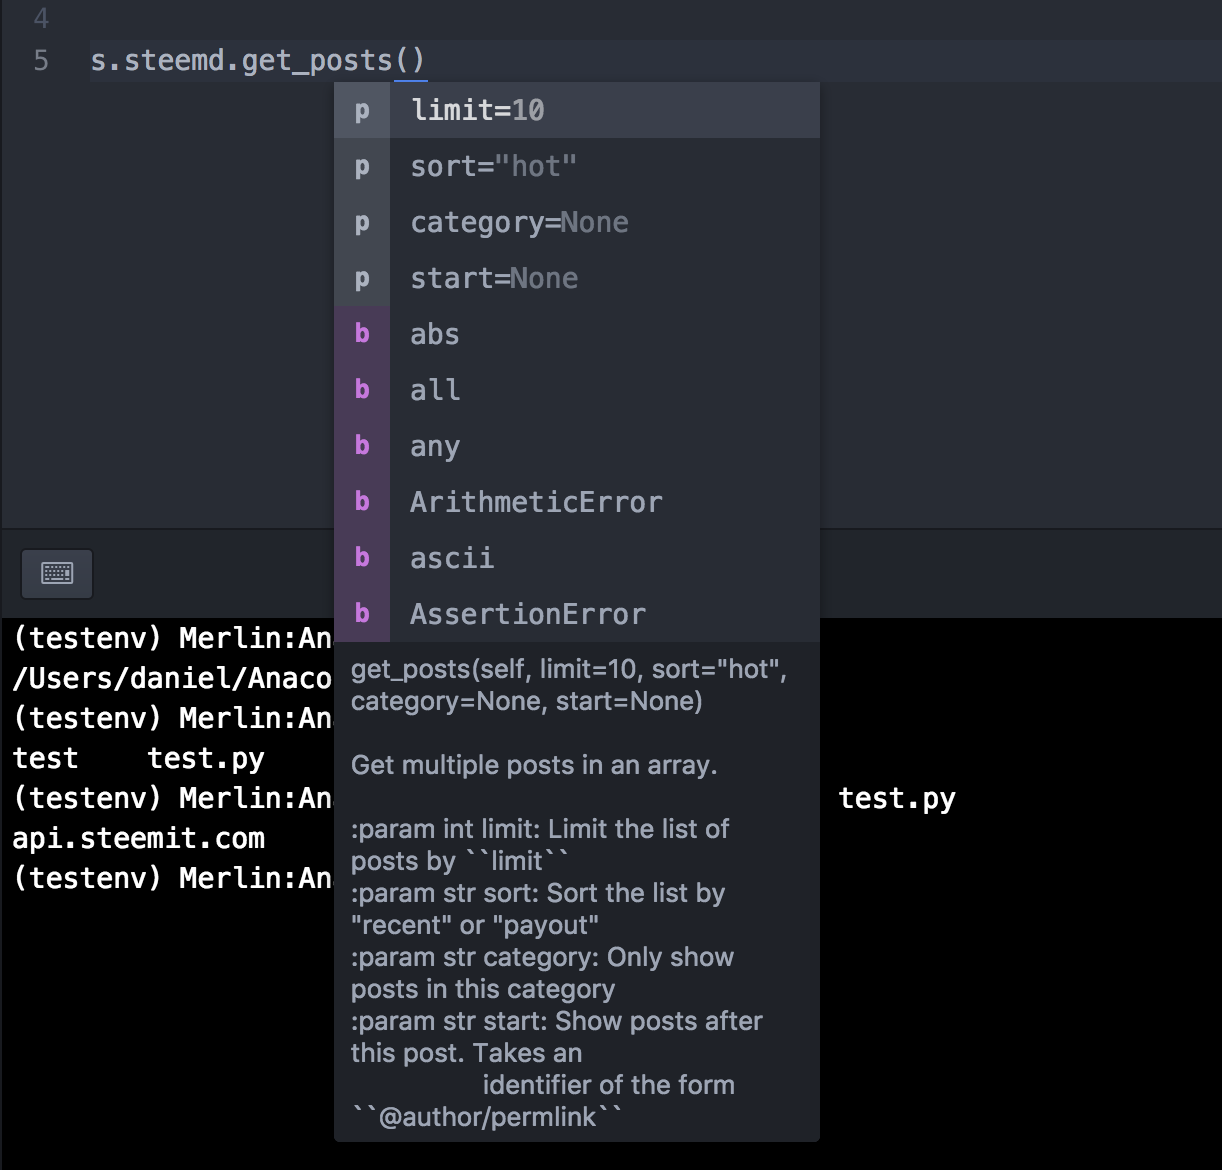Click the 'test.py' text at terminal's right side

(x=897, y=798)
